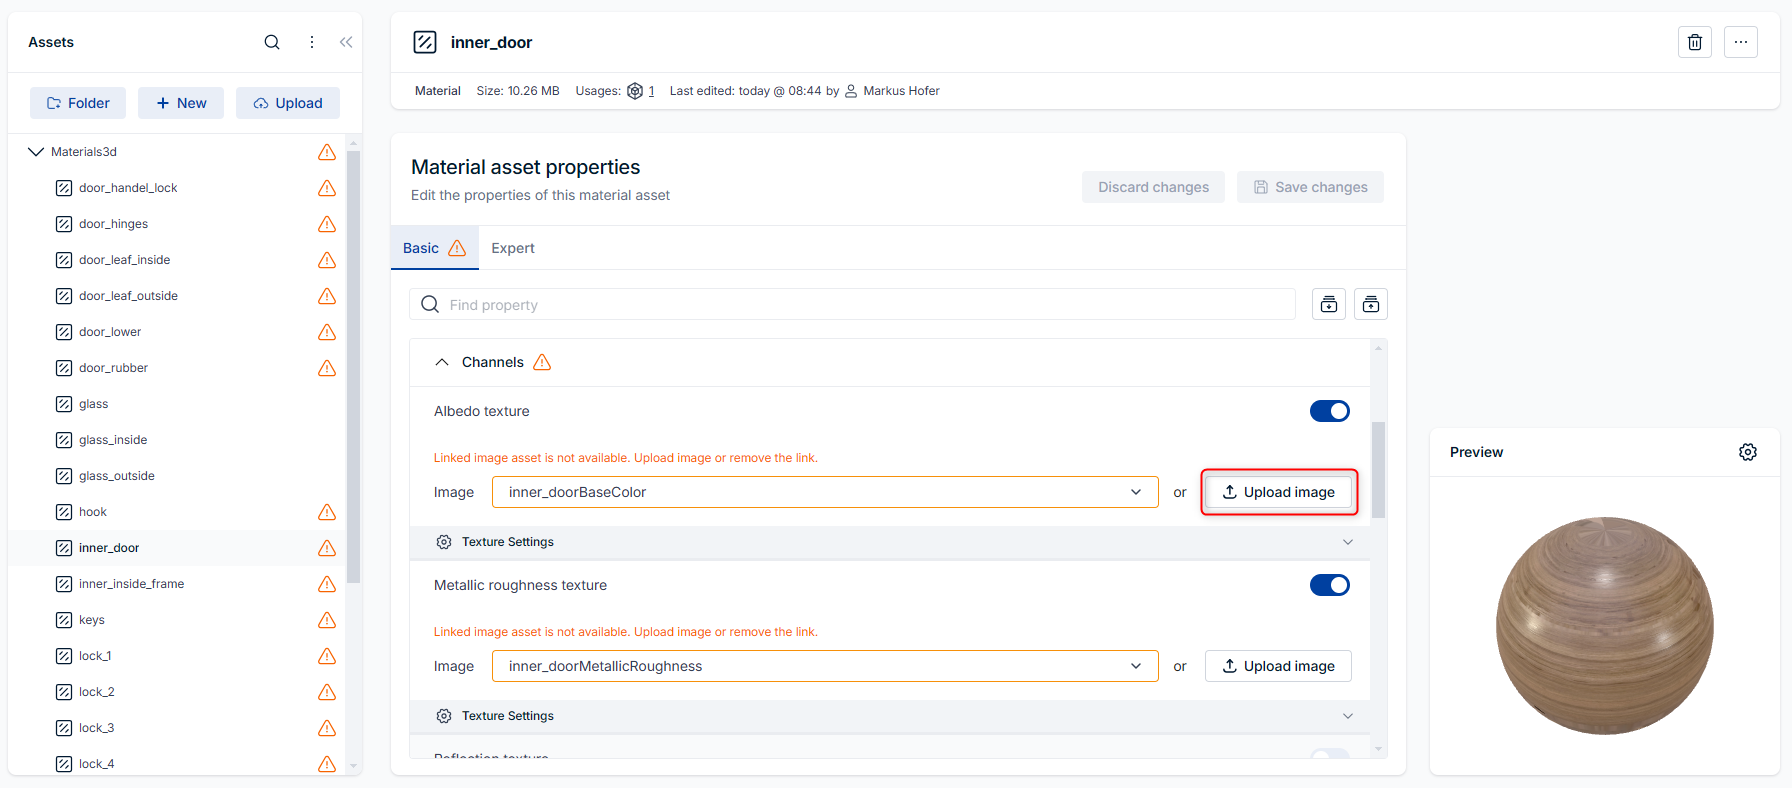Collapse the Materials3d folder tree

(36, 152)
